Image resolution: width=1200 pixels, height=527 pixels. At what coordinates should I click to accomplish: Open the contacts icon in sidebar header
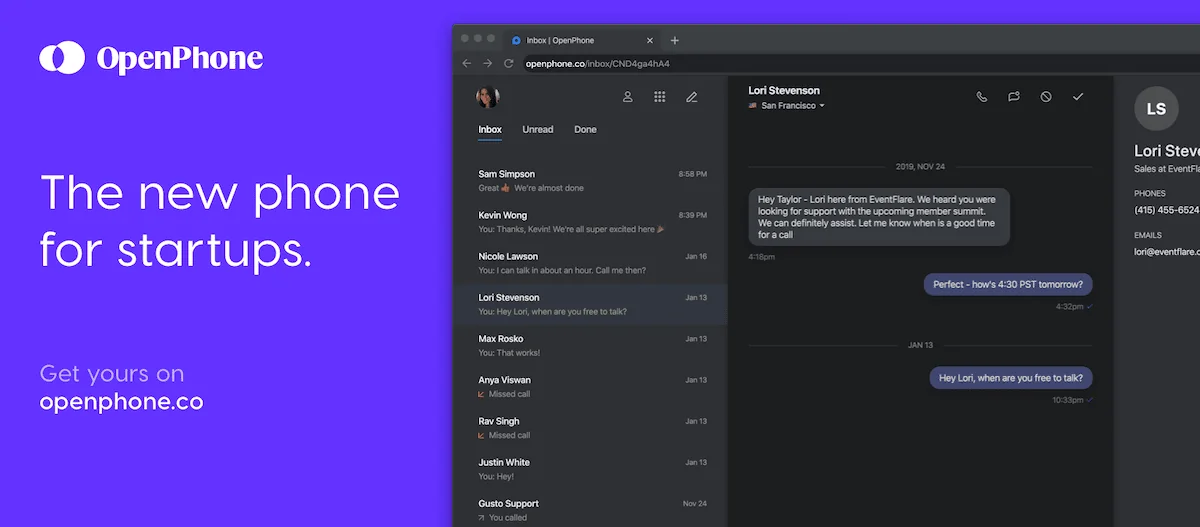tap(628, 97)
